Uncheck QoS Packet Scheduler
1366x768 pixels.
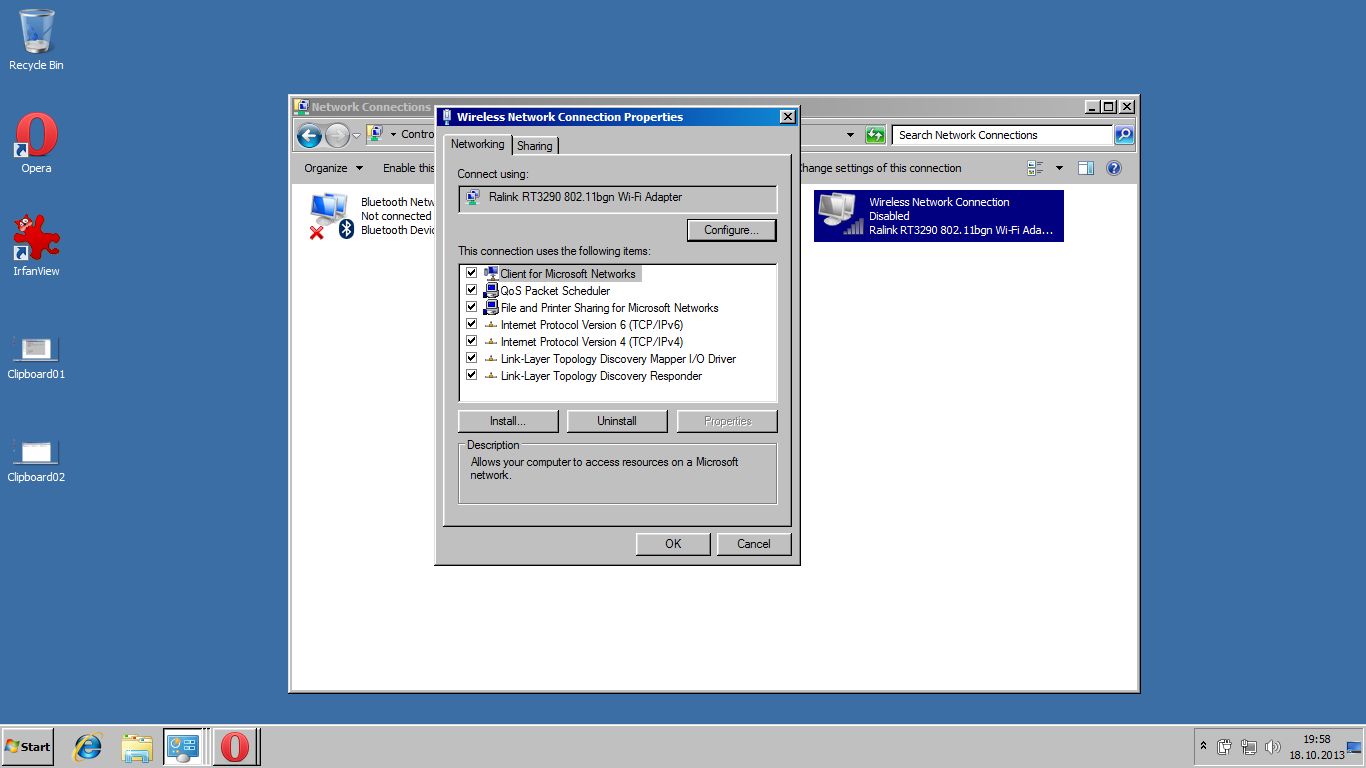coord(472,290)
